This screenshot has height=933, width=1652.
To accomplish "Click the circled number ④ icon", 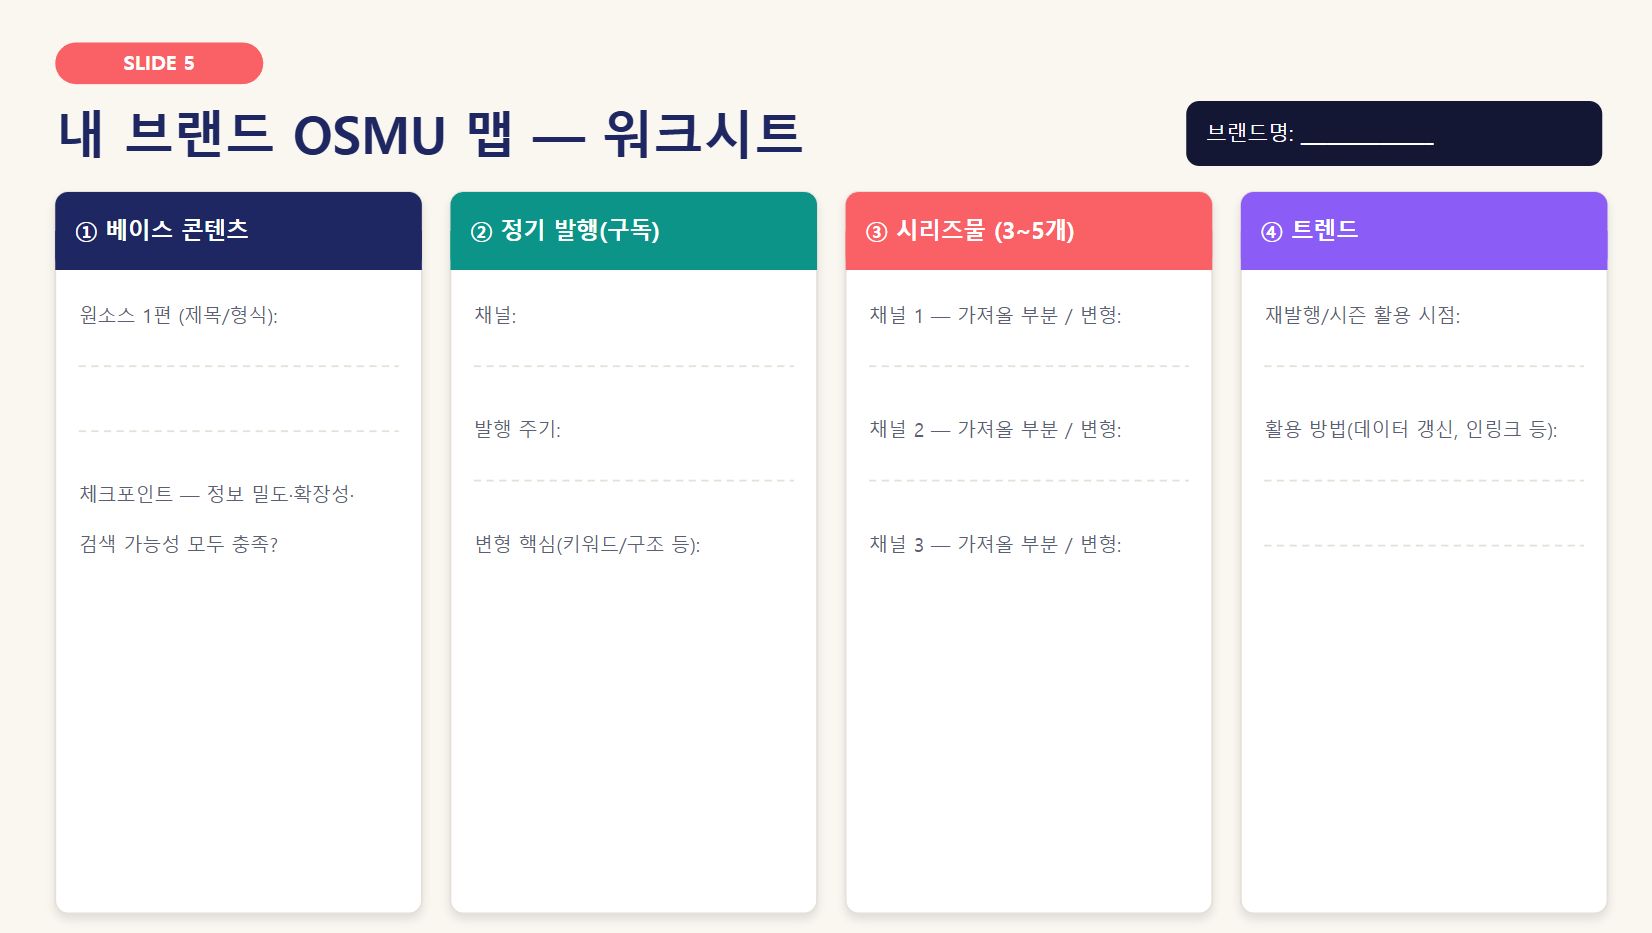I will pos(1271,232).
